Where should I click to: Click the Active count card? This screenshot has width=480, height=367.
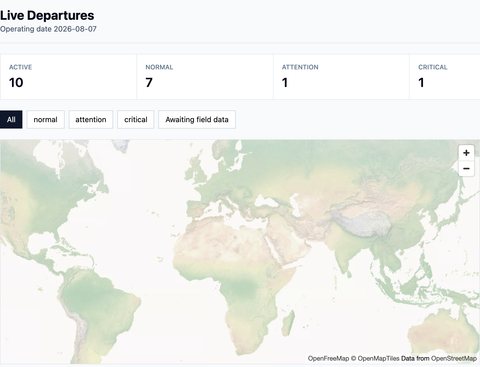(x=68, y=77)
